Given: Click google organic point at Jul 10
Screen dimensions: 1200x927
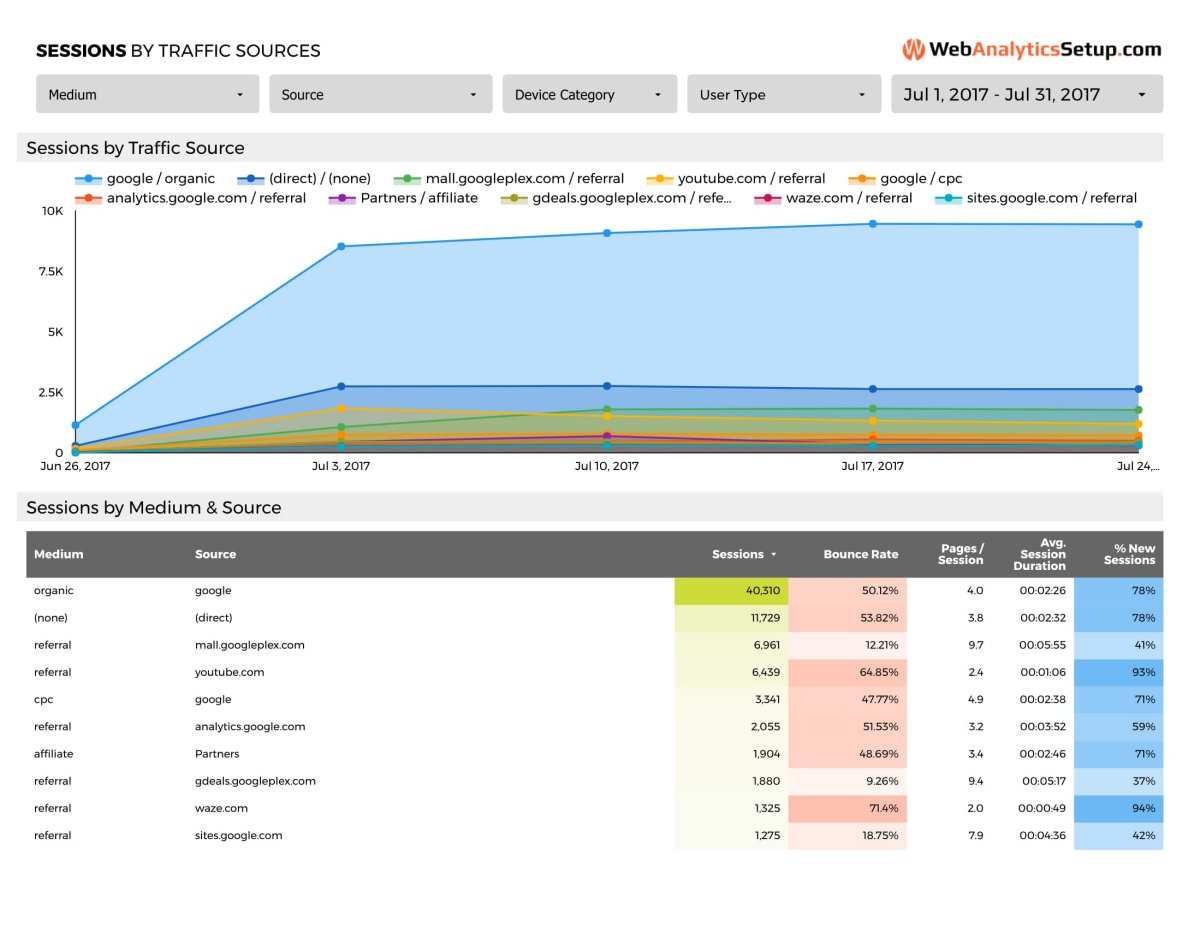Looking at the screenshot, I should pyautogui.click(x=607, y=233).
